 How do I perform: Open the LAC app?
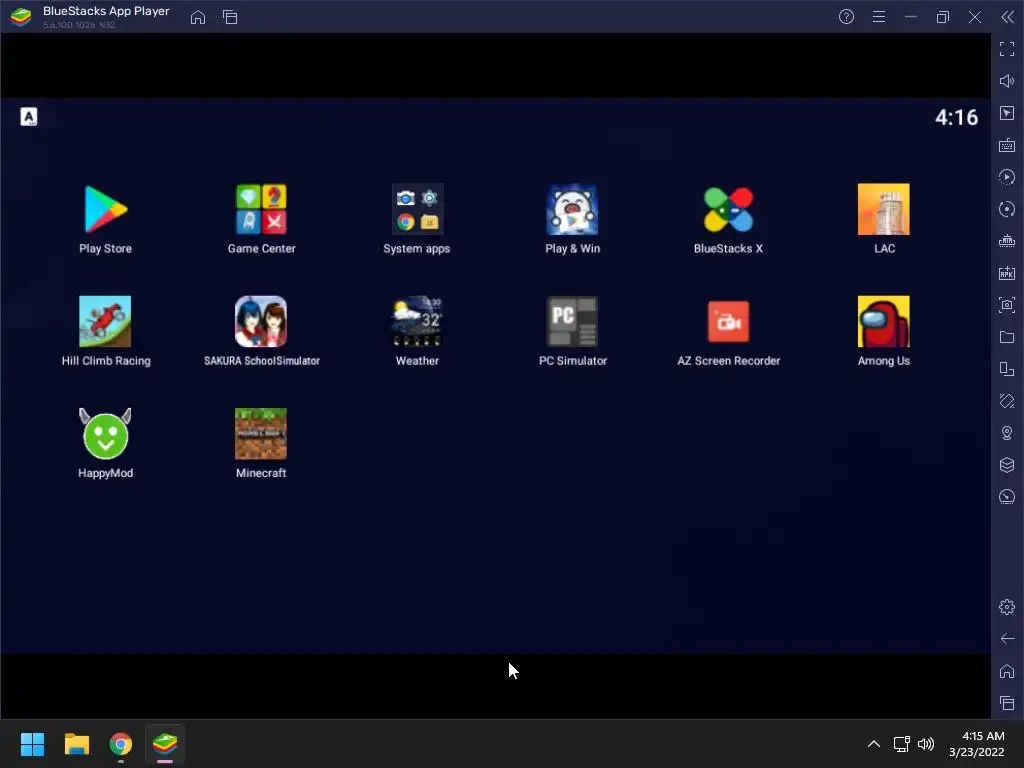[x=884, y=210]
